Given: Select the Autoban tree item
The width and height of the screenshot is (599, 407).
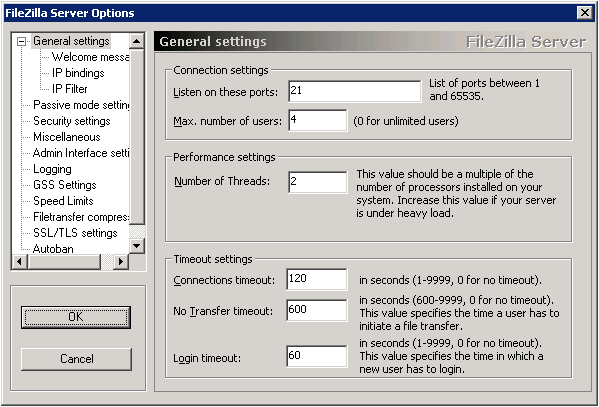Looking at the screenshot, I should coord(53,249).
